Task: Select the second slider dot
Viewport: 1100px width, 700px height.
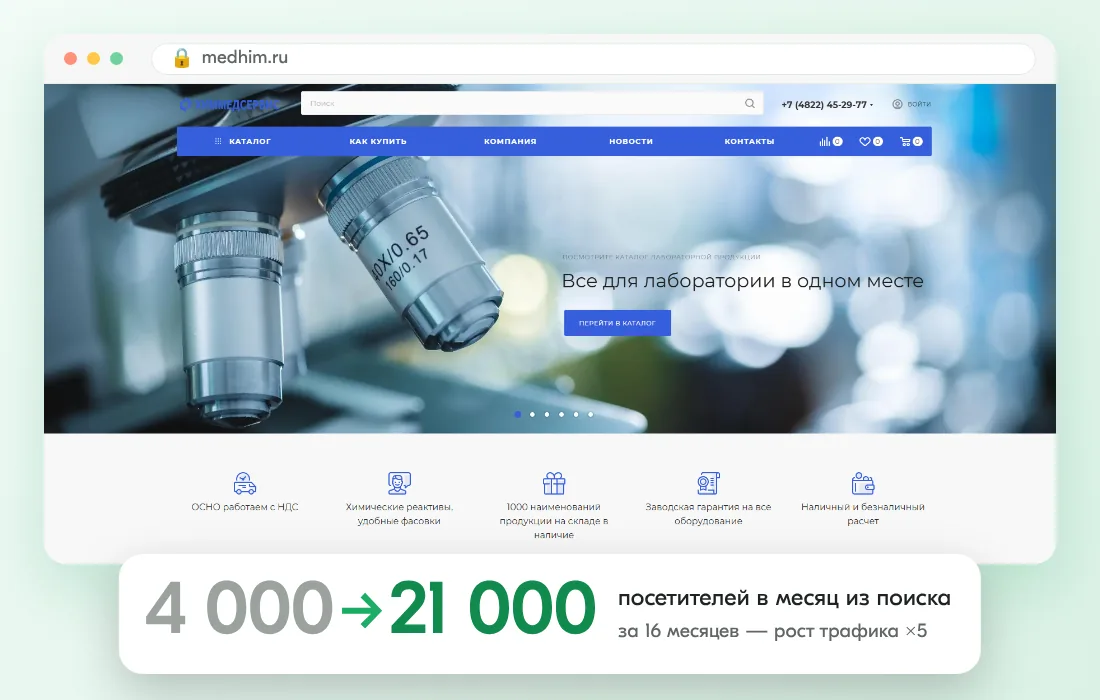Action: 532,415
